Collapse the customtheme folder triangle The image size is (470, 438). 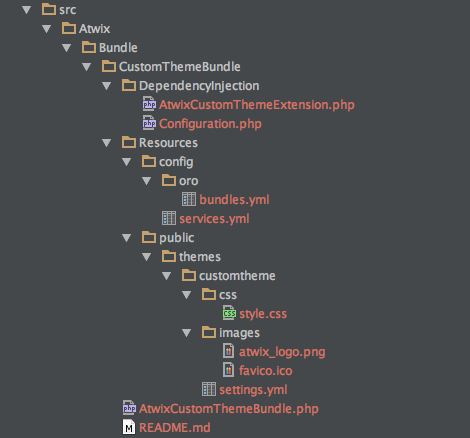click(x=167, y=276)
